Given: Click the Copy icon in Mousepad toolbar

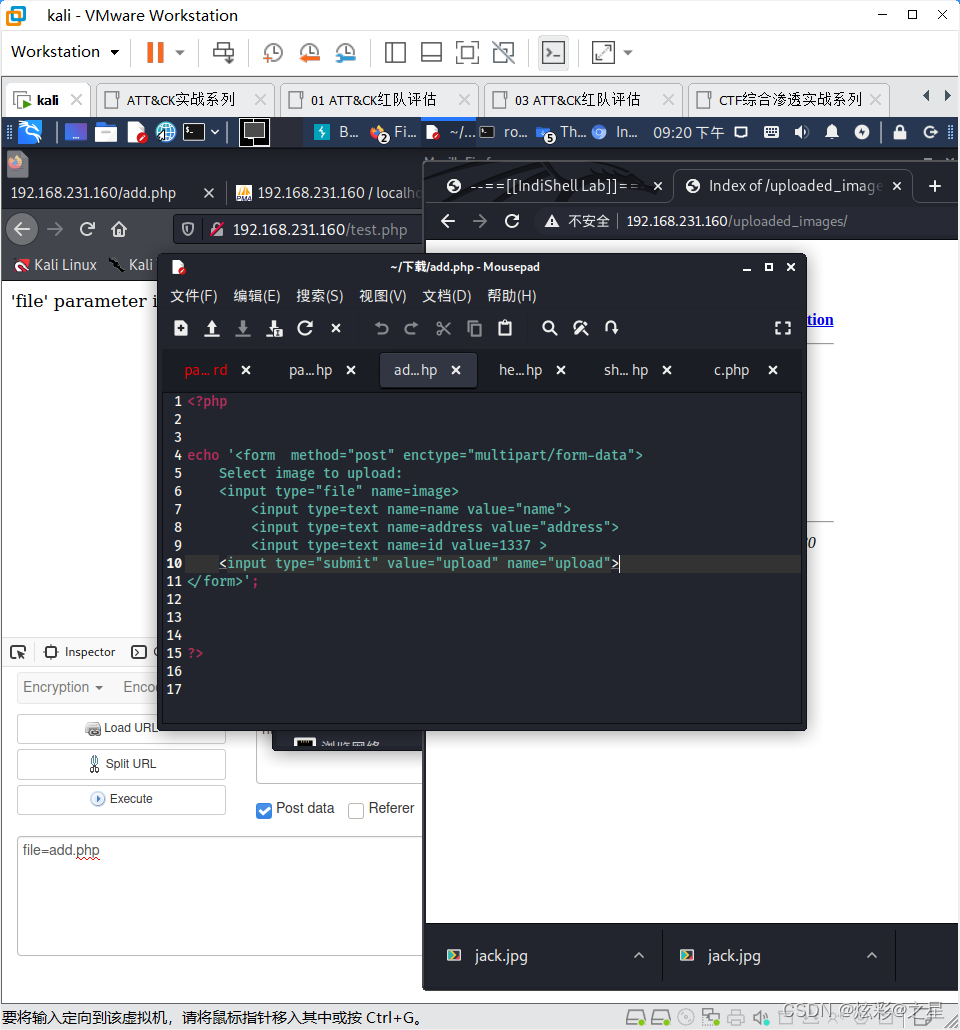Looking at the screenshot, I should coord(474,328).
